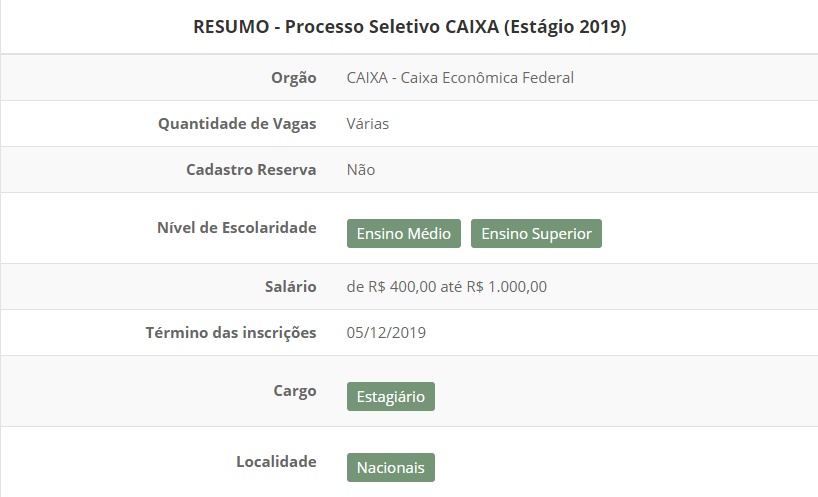Click the Término das inscrições label
This screenshot has height=497, width=818.
[231, 333]
